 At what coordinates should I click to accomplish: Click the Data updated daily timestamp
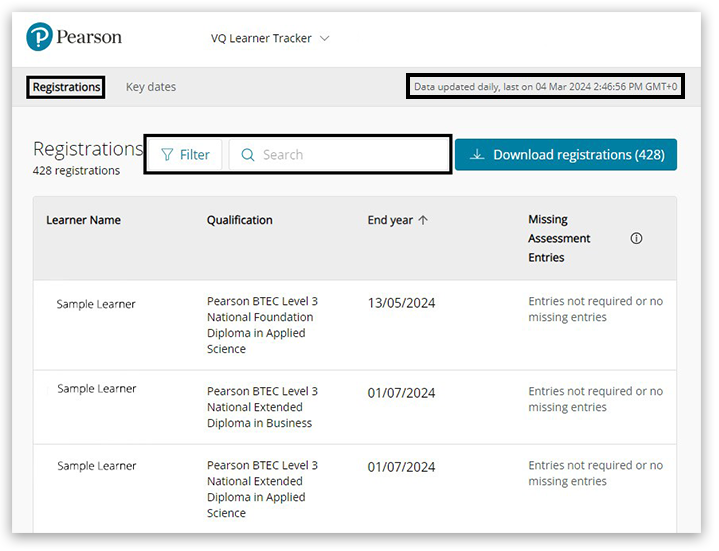click(x=545, y=87)
